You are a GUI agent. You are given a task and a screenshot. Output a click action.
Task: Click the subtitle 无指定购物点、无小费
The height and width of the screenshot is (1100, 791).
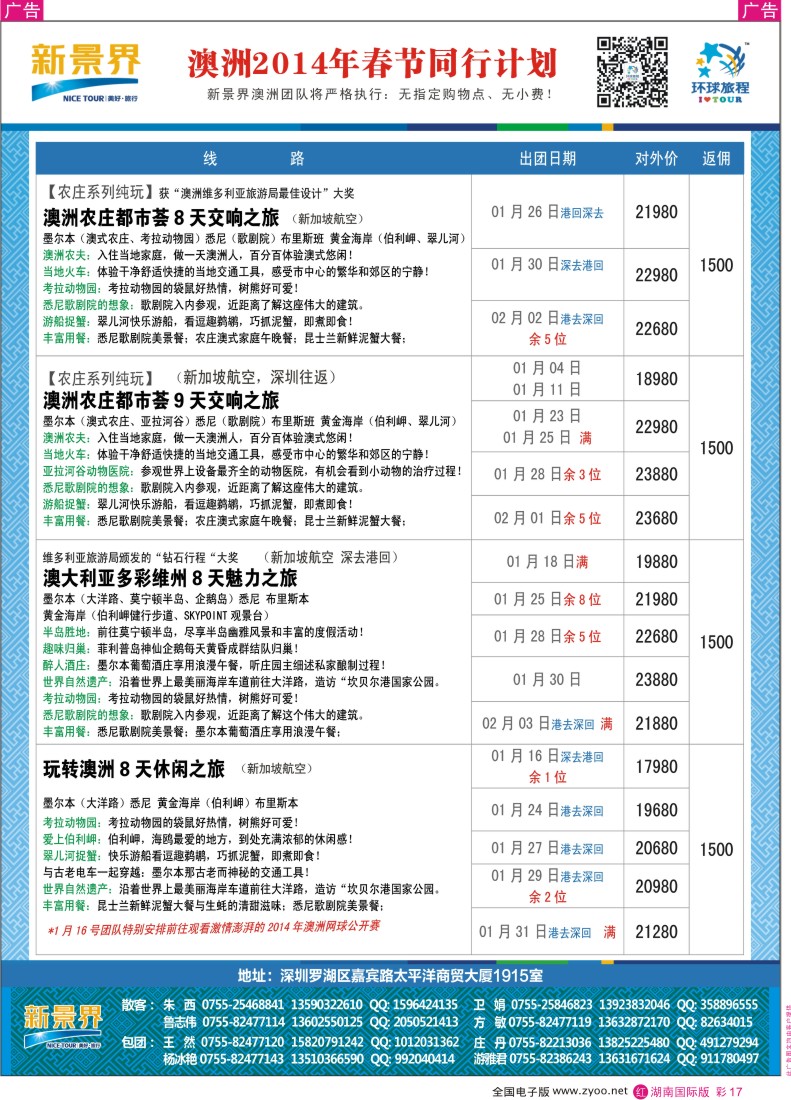[x=475, y=94]
